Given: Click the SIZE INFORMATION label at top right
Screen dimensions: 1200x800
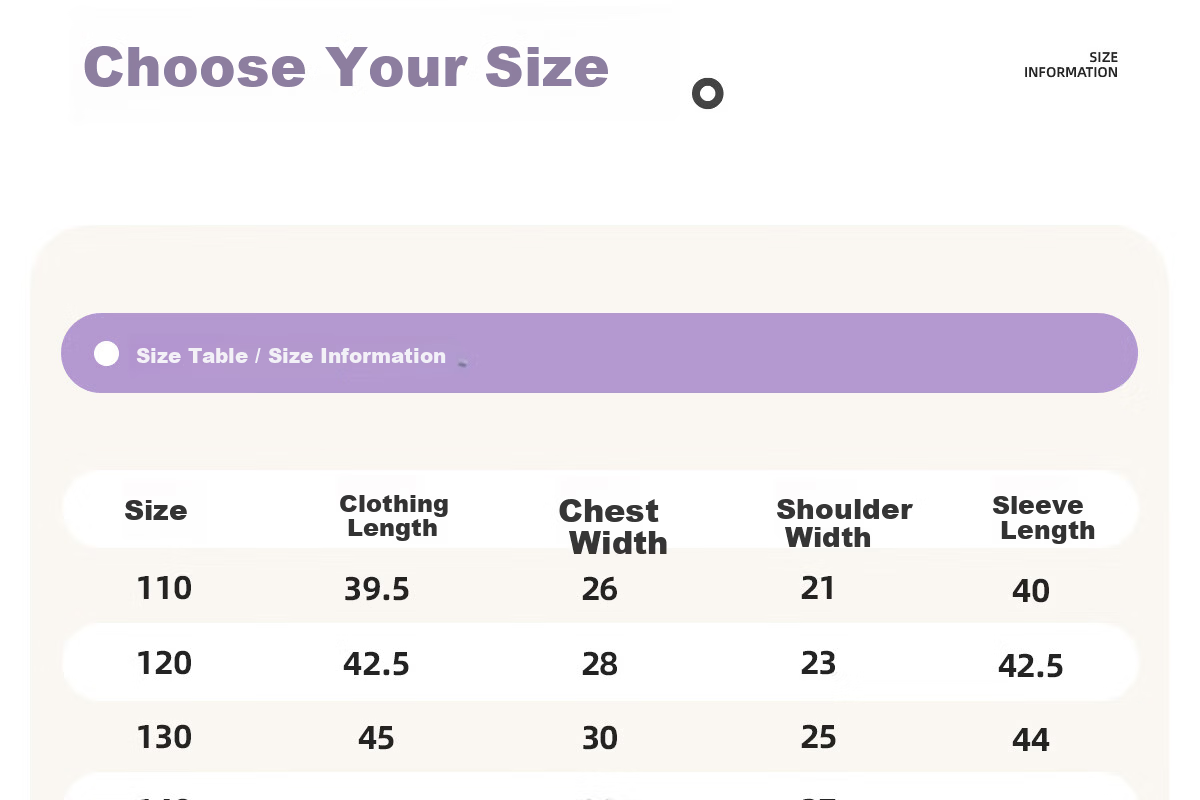Looking at the screenshot, I should click(x=1071, y=65).
